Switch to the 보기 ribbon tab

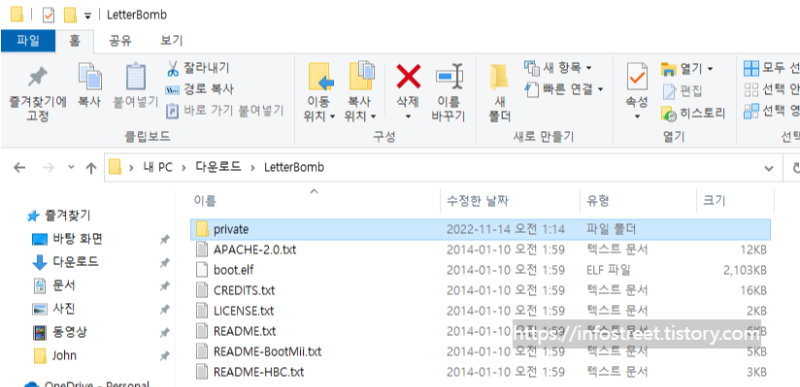[171, 40]
